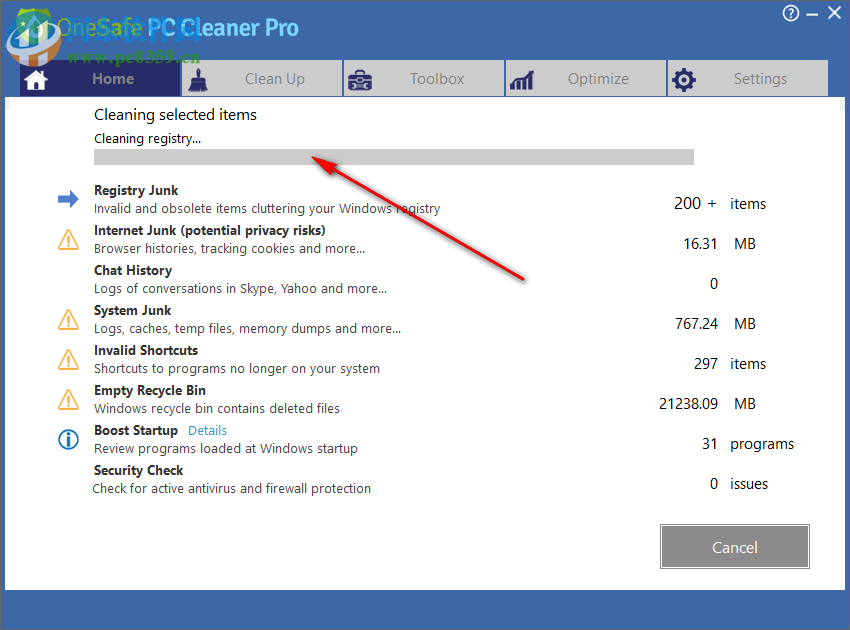
Task: Select the Home tab house icon
Action: click(36, 78)
